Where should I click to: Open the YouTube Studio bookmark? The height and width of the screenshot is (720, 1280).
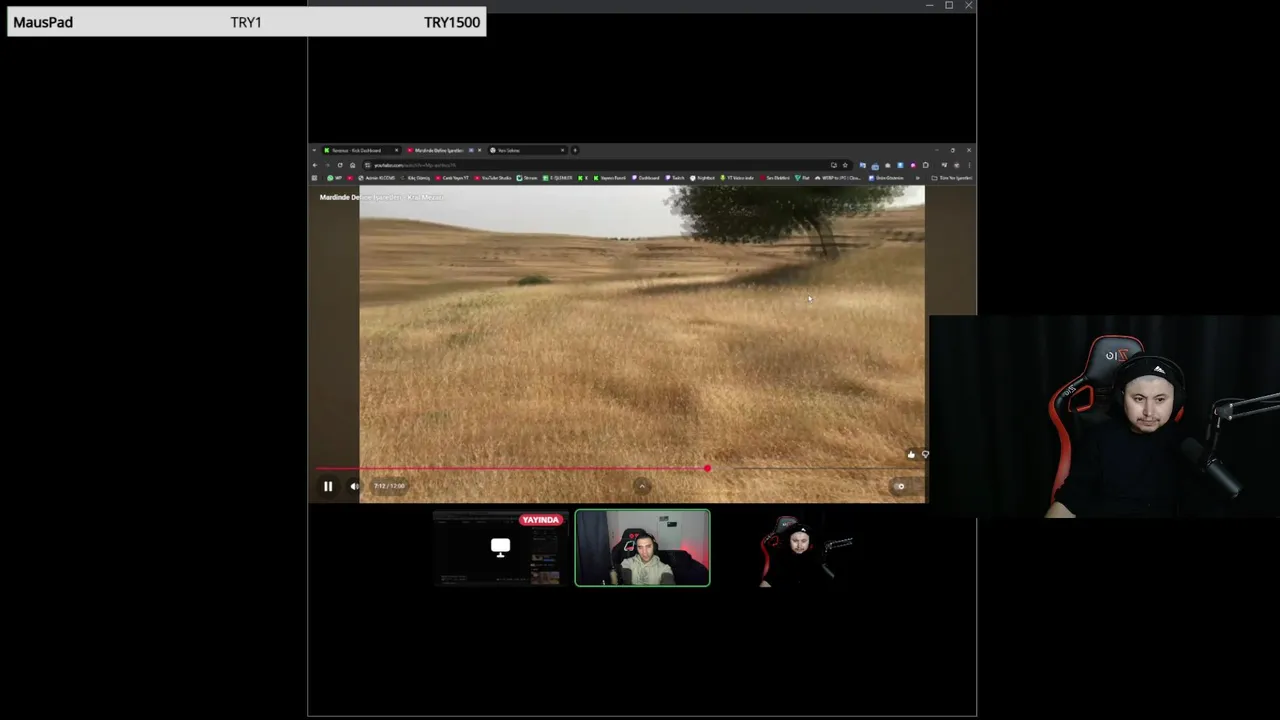pyautogui.click(x=493, y=178)
